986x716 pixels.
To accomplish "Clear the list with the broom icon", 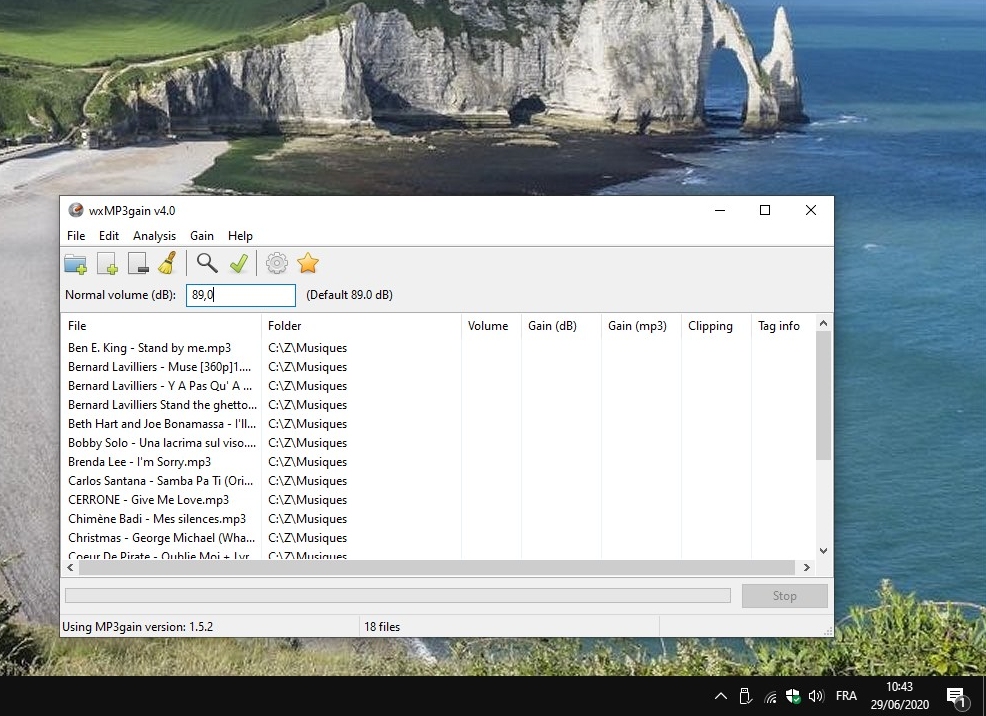I will [167, 263].
